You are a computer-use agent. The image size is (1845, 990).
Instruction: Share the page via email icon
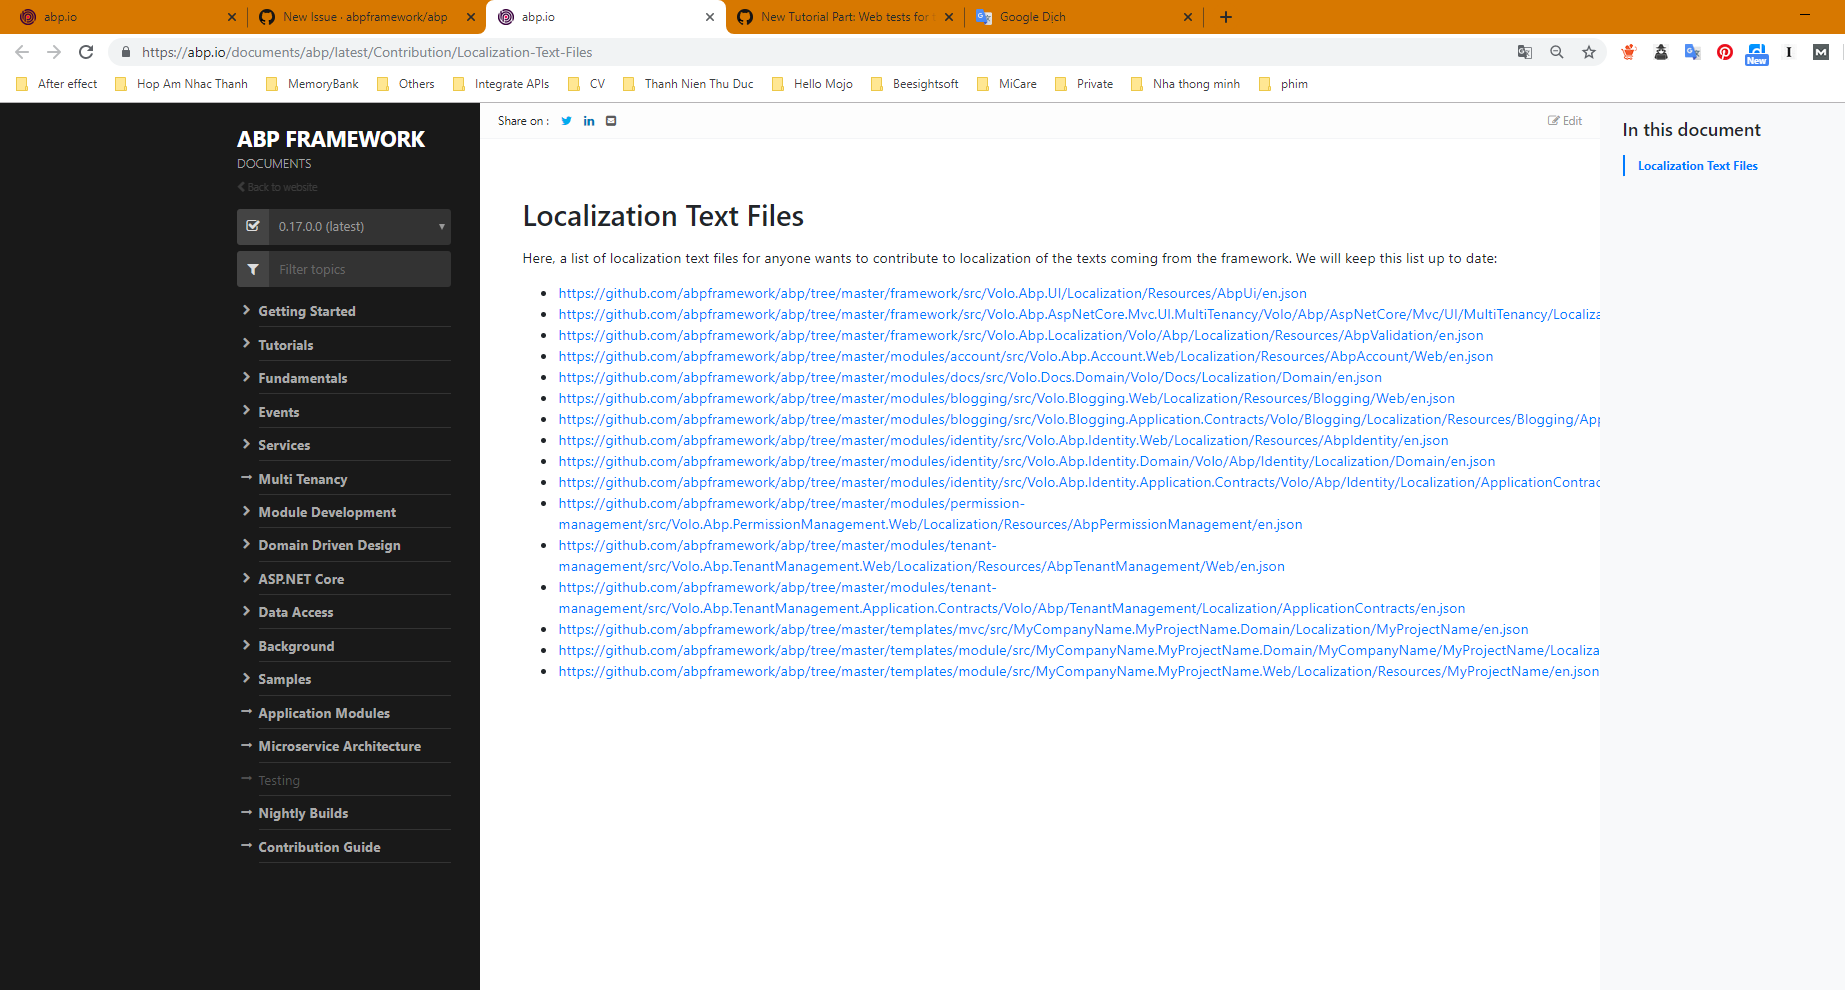(x=611, y=121)
